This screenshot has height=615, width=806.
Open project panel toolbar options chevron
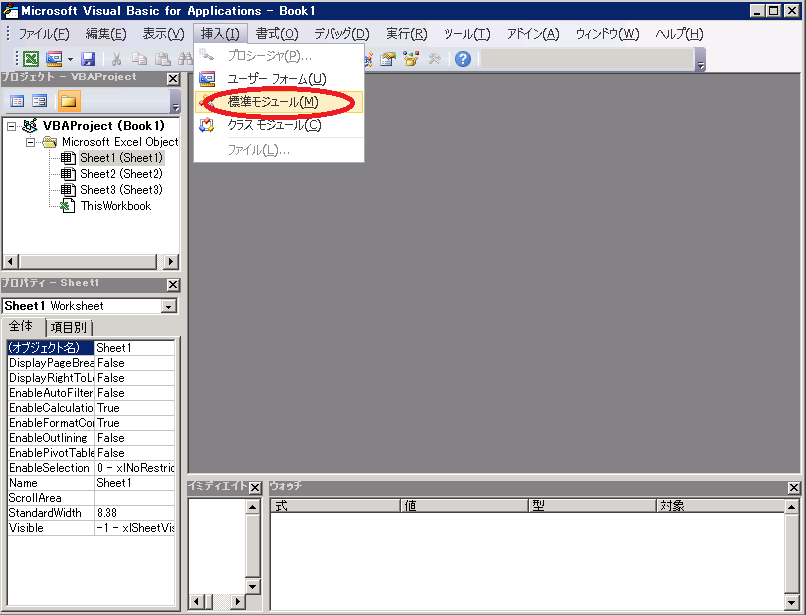coord(175,101)
